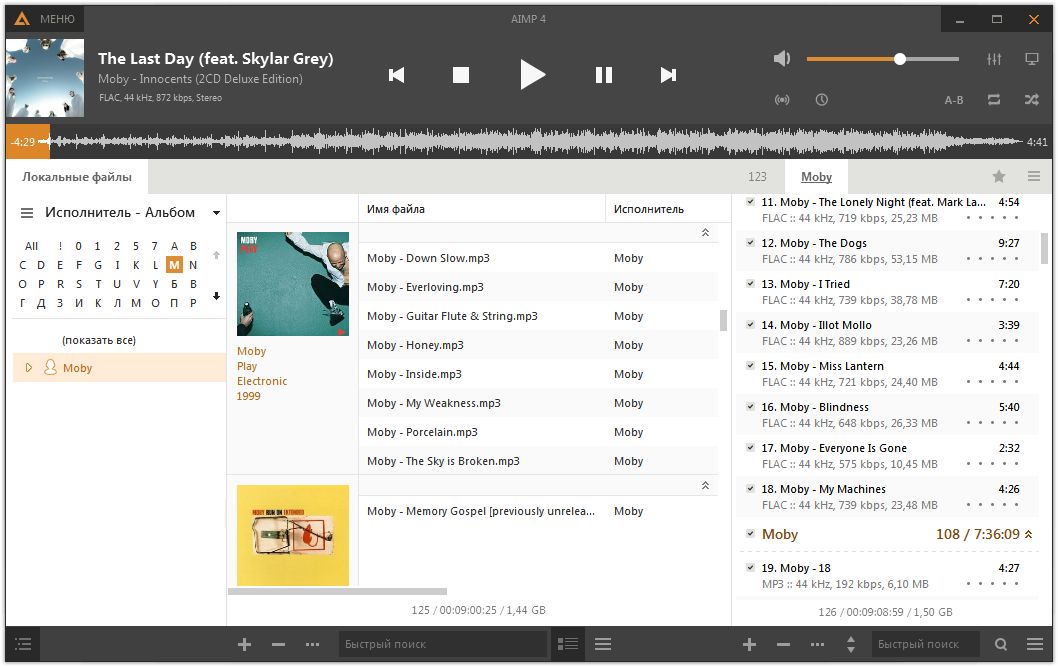Collapse the second album group chevron
Viewport: 1058px width, 667px height.
click(x=705, y=486)
